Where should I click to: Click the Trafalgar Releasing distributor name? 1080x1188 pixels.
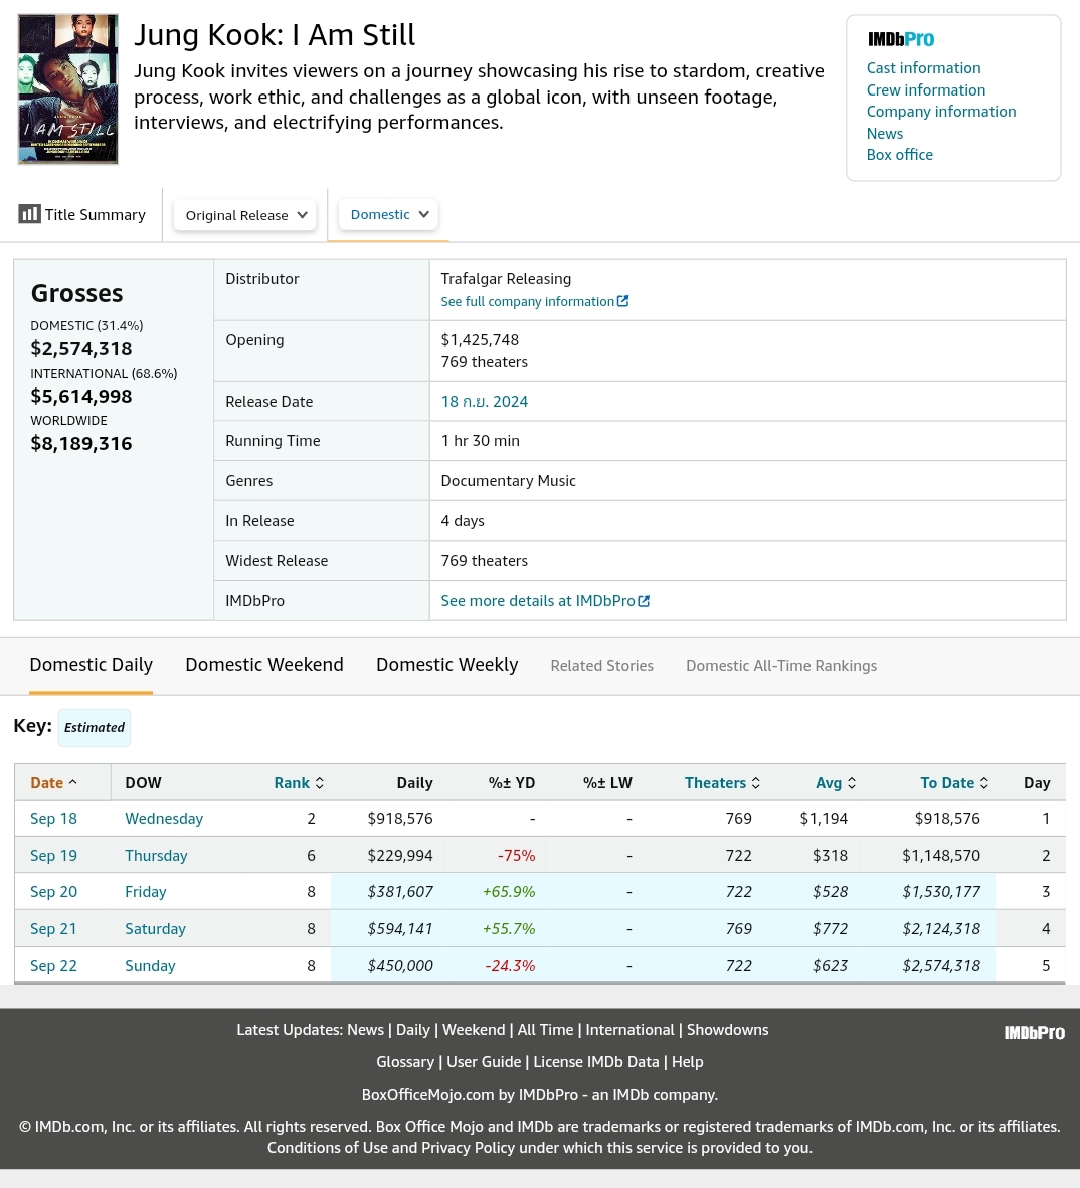pyautogui.click(x=506, y=279)
